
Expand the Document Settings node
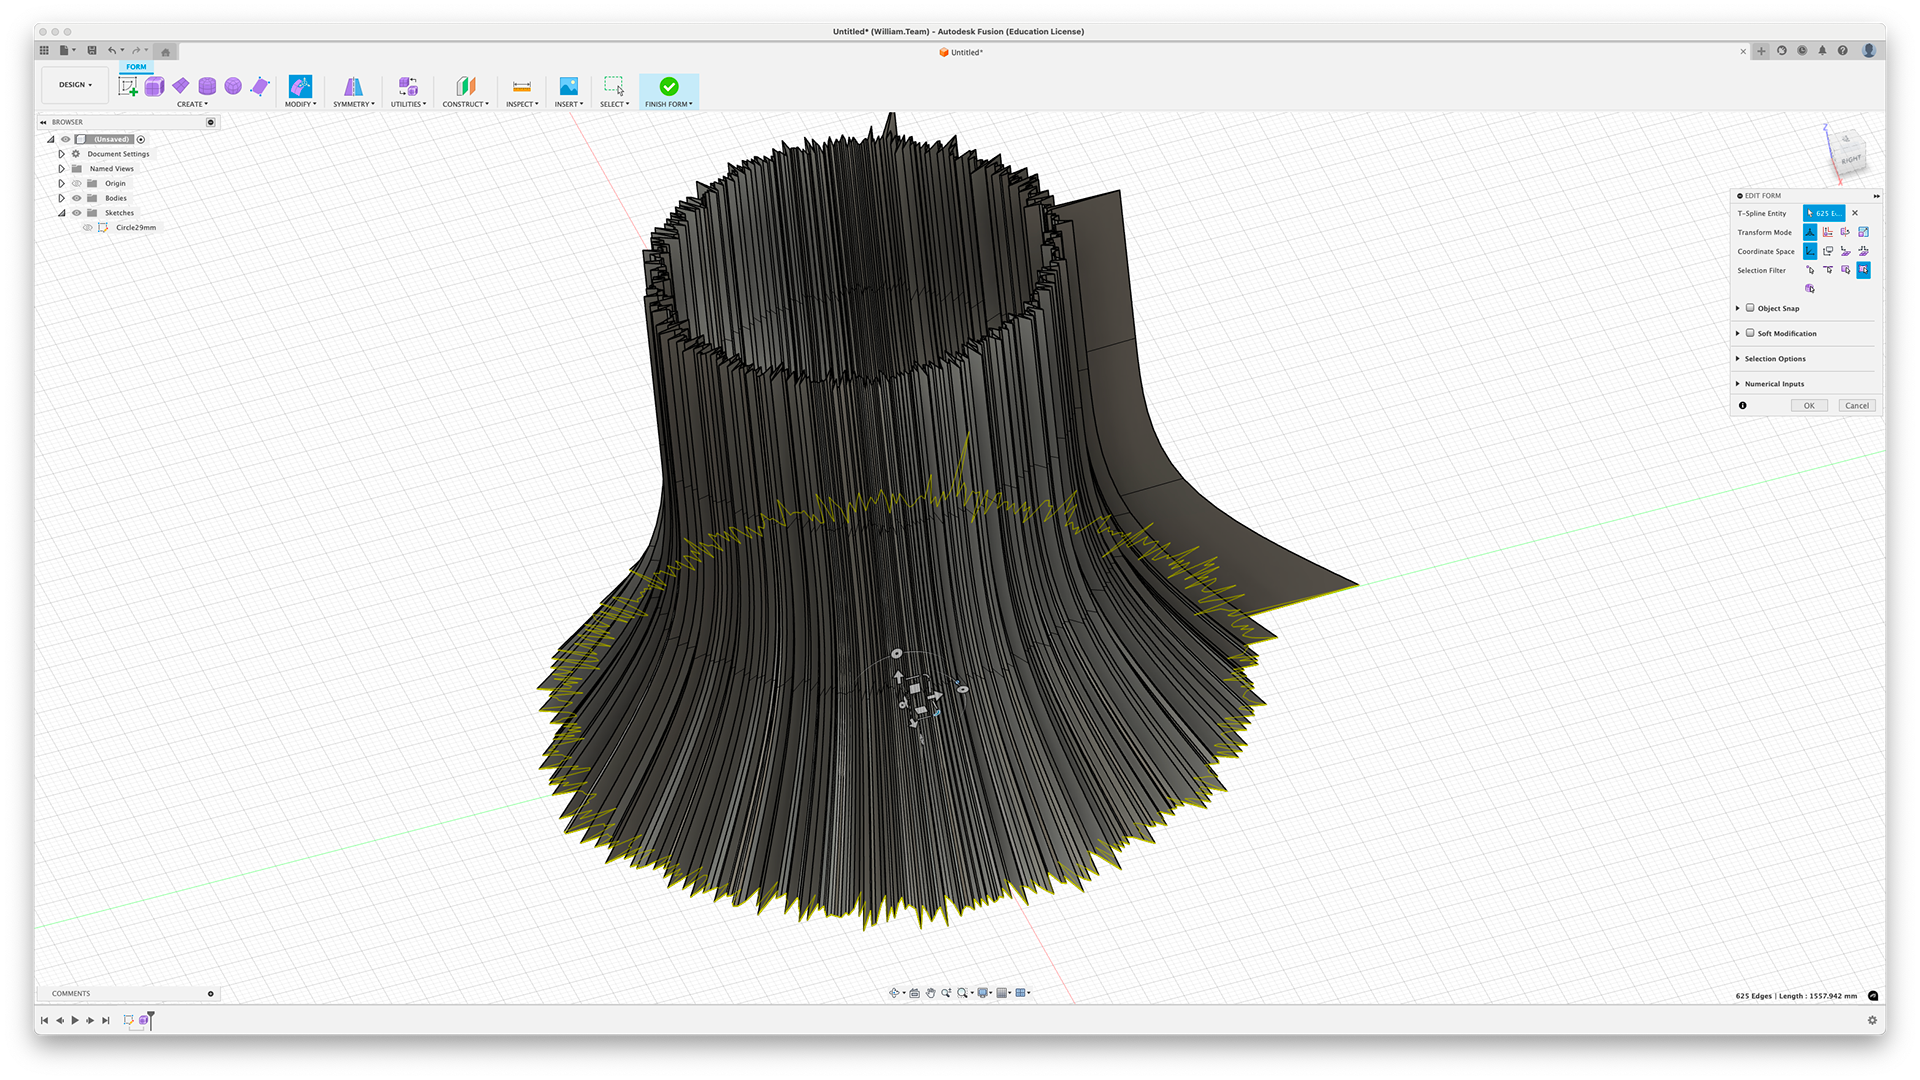[61, 154]
